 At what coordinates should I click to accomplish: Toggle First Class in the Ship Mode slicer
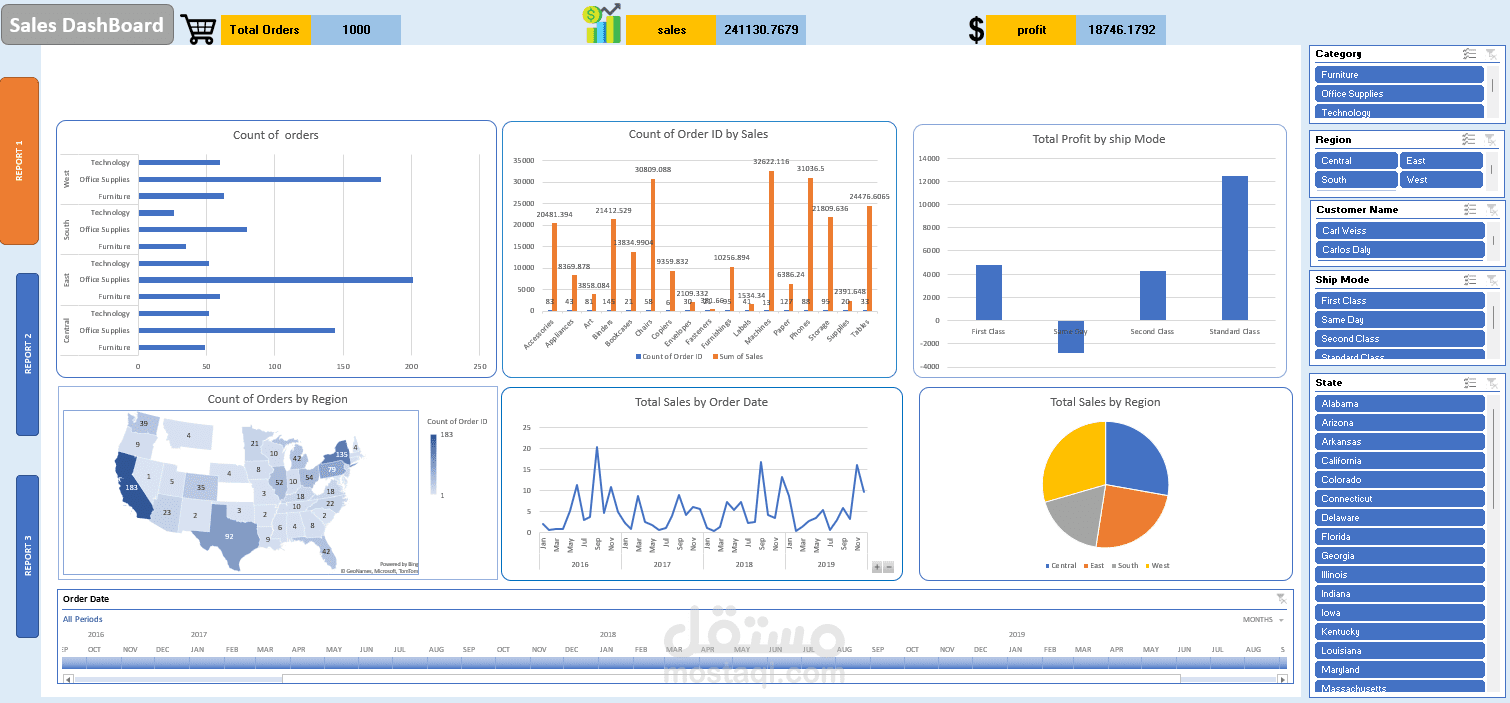click(1399, 300)
